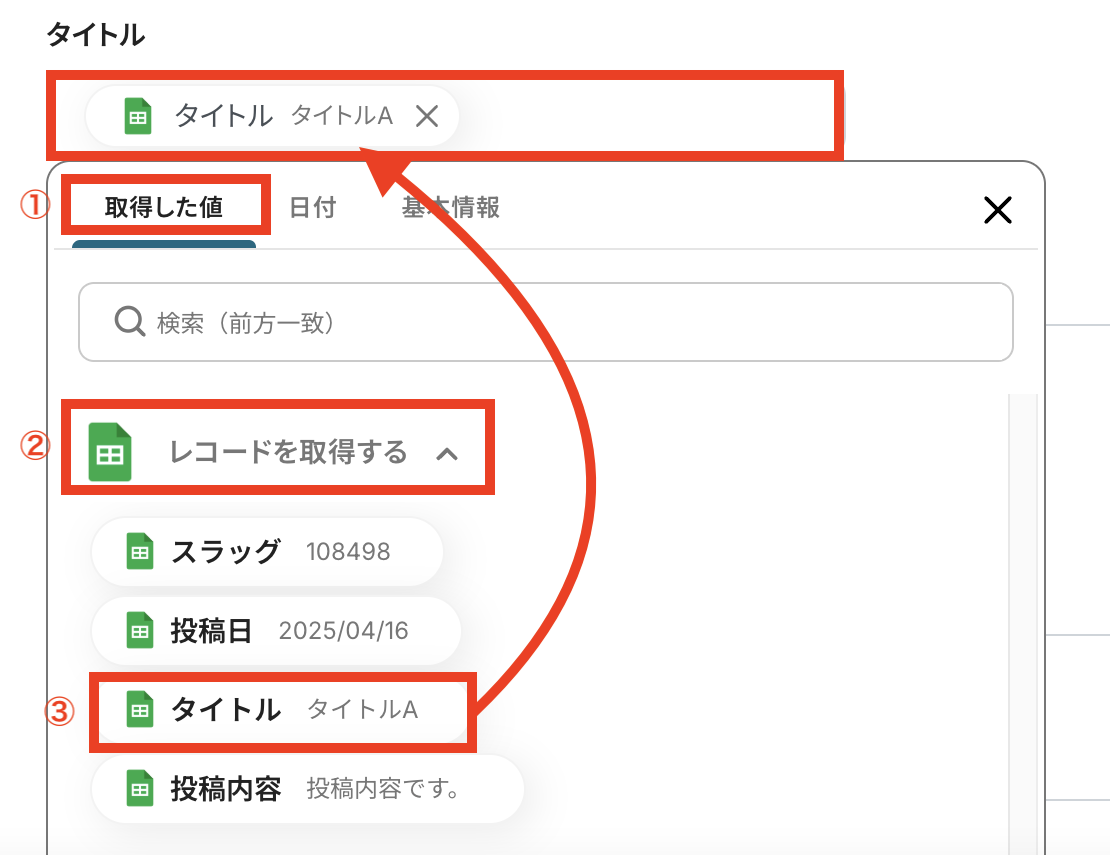Remove the タイトル chip with X icon

point(427,117)
